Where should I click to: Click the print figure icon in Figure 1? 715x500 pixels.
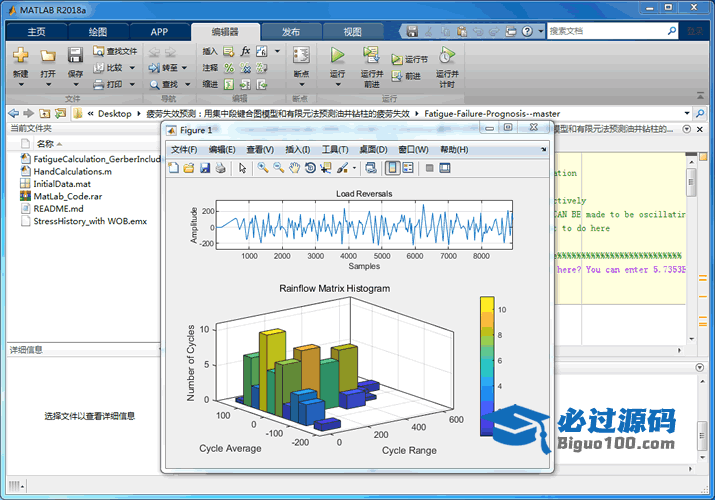pyautogui.click(x=221, y=168)
